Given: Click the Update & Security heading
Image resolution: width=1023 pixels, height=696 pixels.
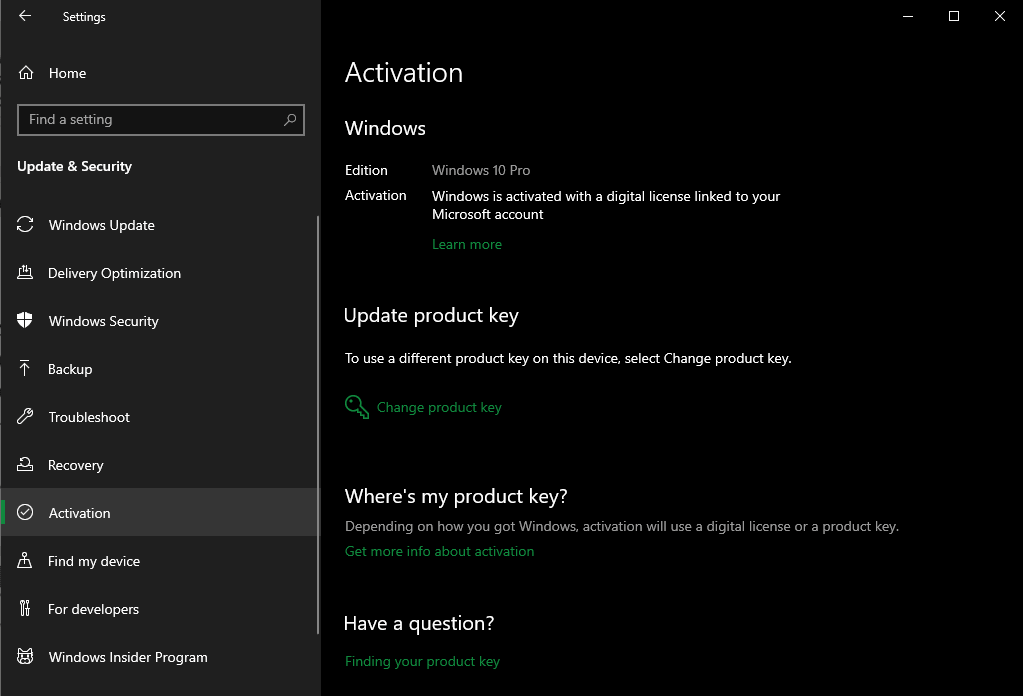Looking at the screenshot, I should pos(74,166).
